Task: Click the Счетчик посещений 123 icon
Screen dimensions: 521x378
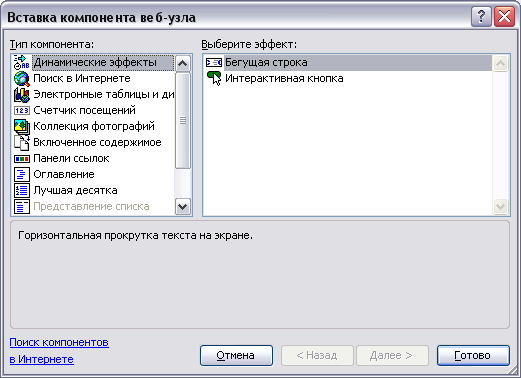Action: [22, 110]
